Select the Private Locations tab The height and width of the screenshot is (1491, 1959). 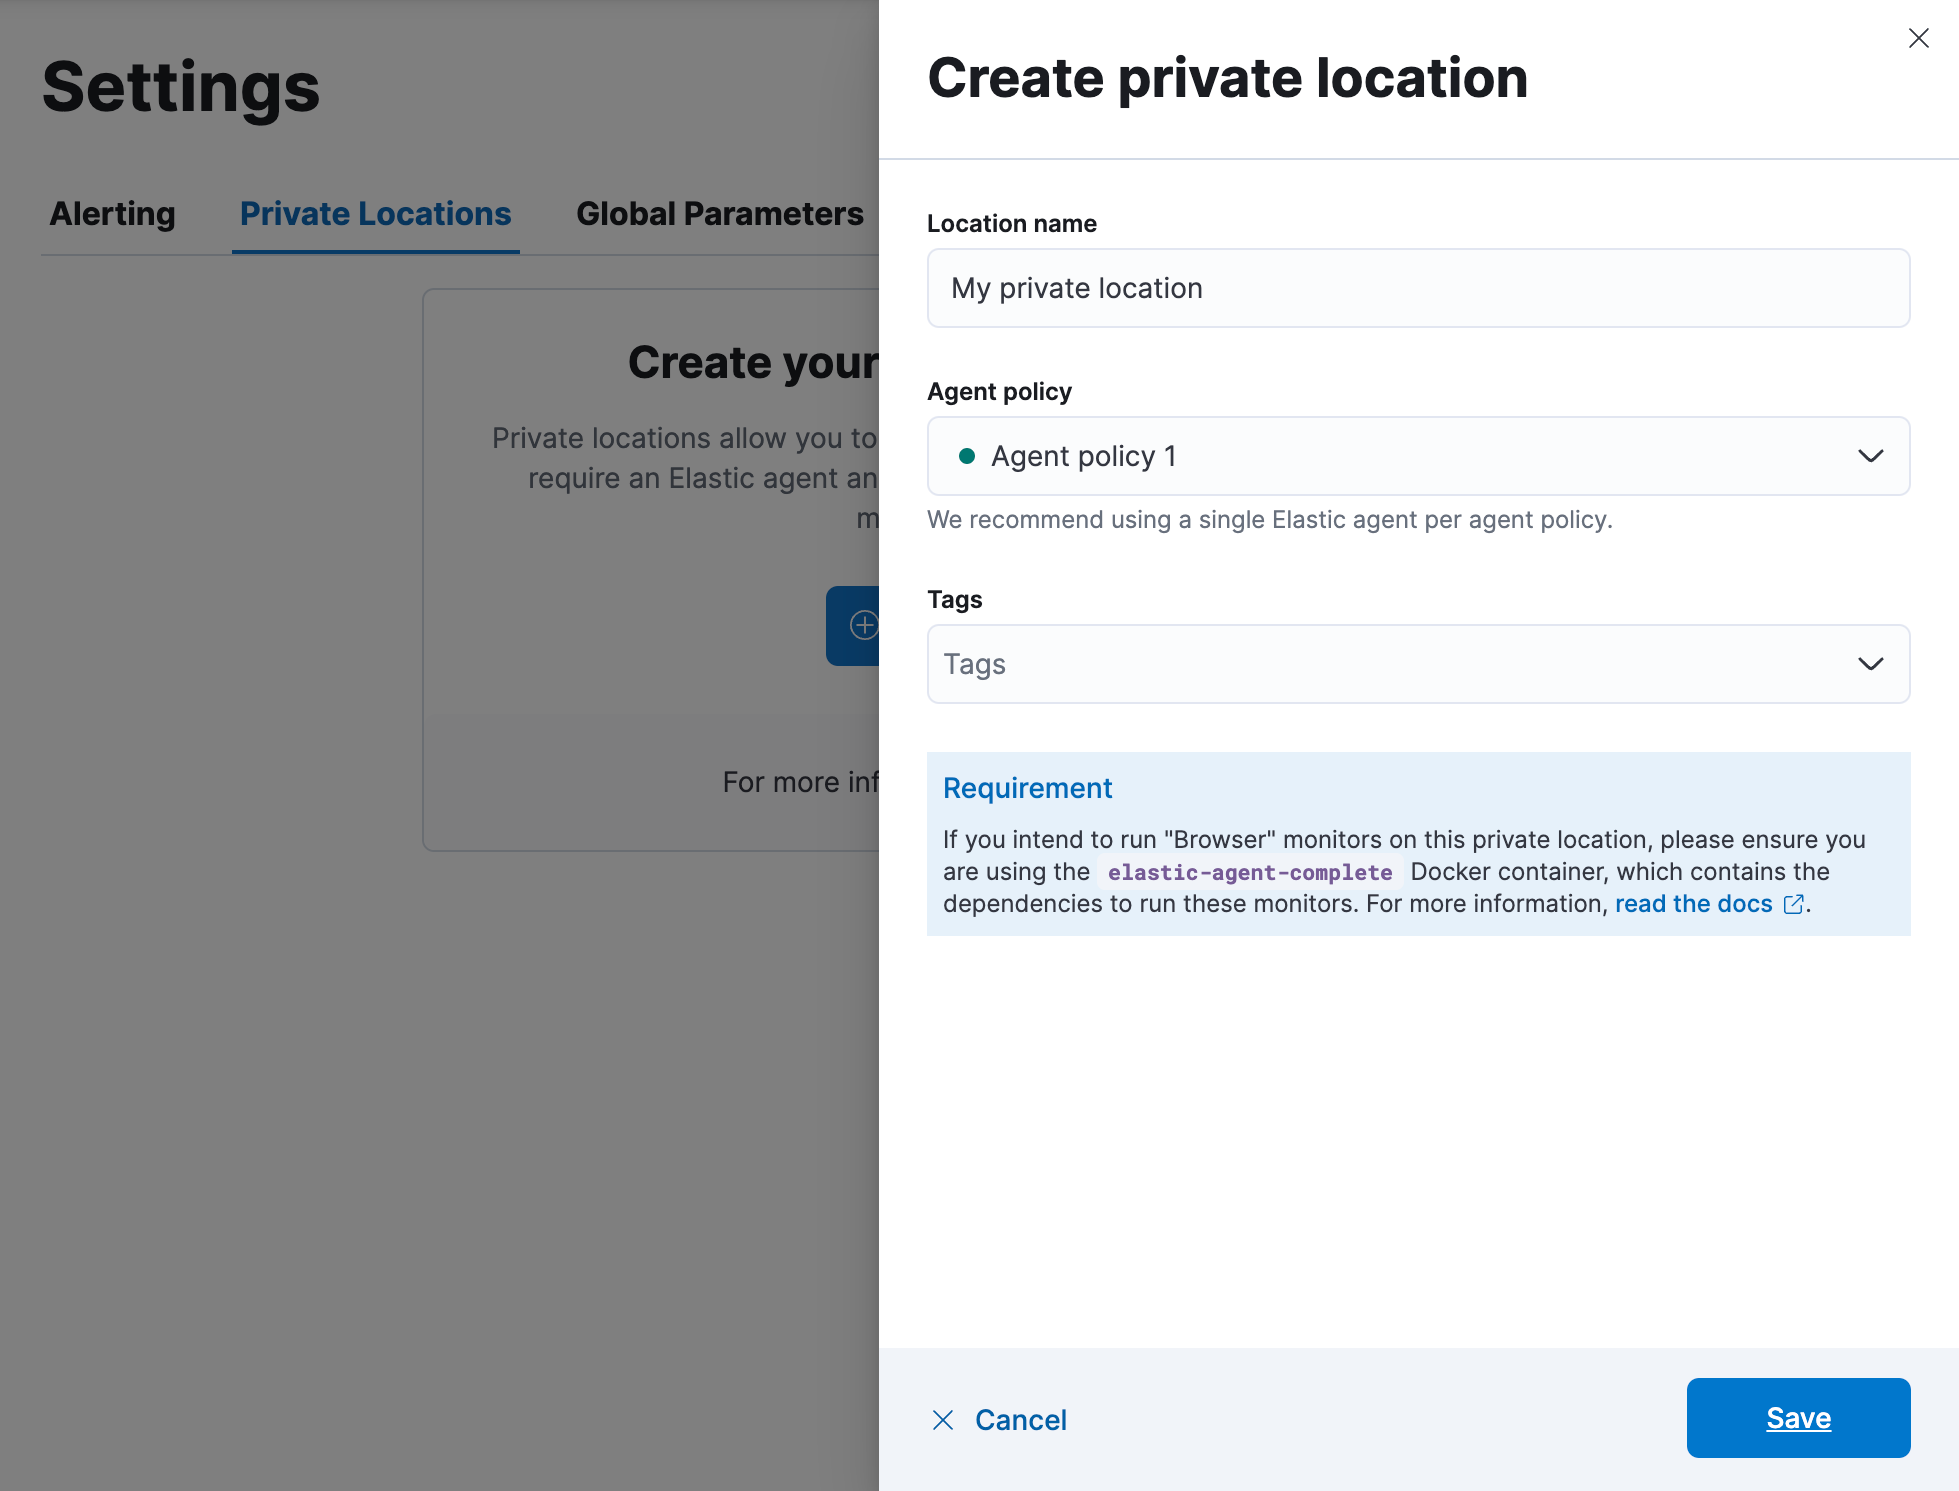coord(375,213)
